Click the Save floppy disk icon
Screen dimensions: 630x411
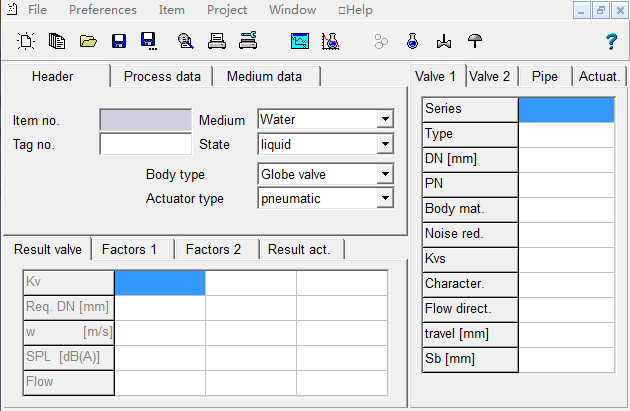click(x=119, y=41)
